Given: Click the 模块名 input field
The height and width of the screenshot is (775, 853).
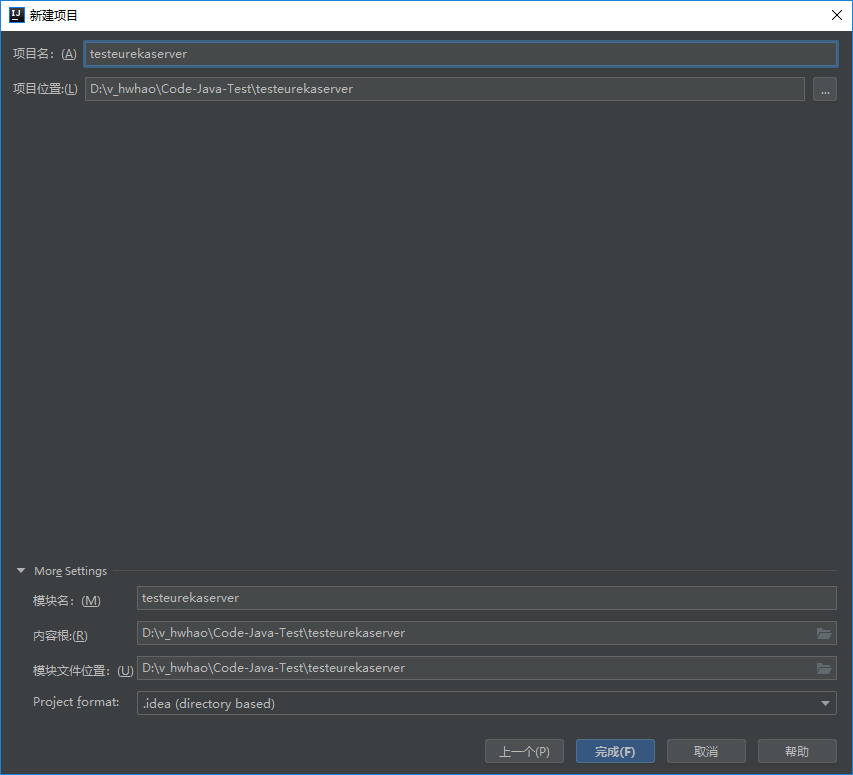Looking at the screenshot, I should (486, 598).
